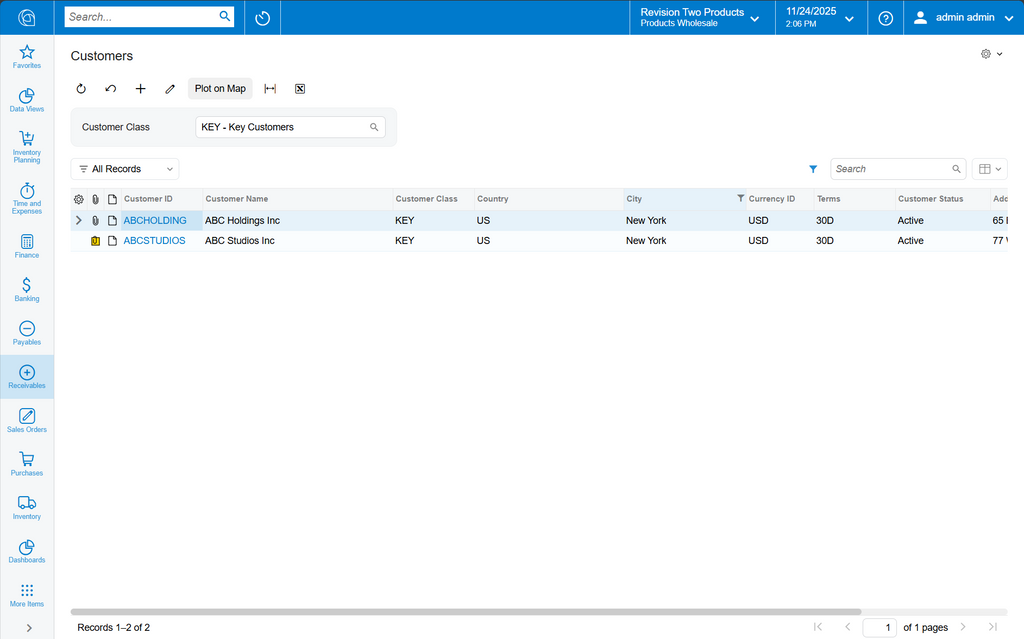This screenshot has height=639, width=1024.
Task: Click the help question mark icon
Action: coord(885,18)
